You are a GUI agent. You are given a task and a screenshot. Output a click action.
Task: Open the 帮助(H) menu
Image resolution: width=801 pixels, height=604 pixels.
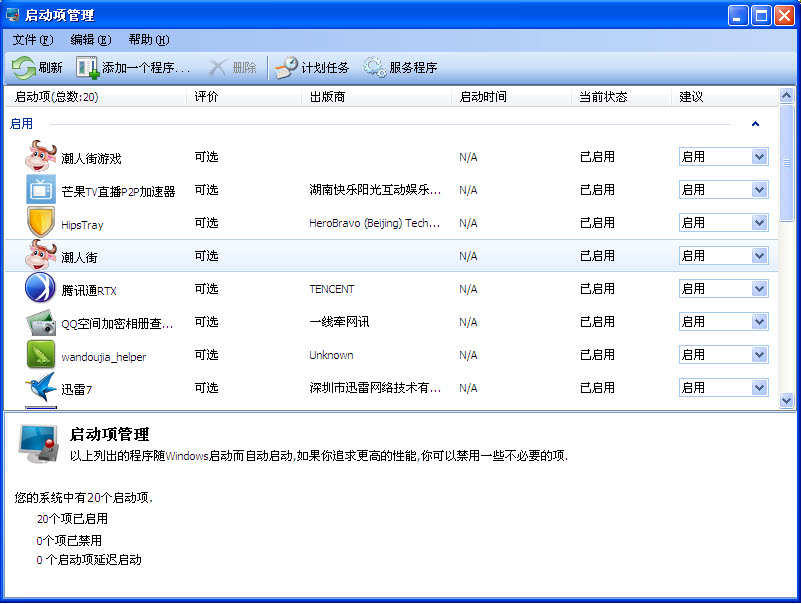(149, 40)
